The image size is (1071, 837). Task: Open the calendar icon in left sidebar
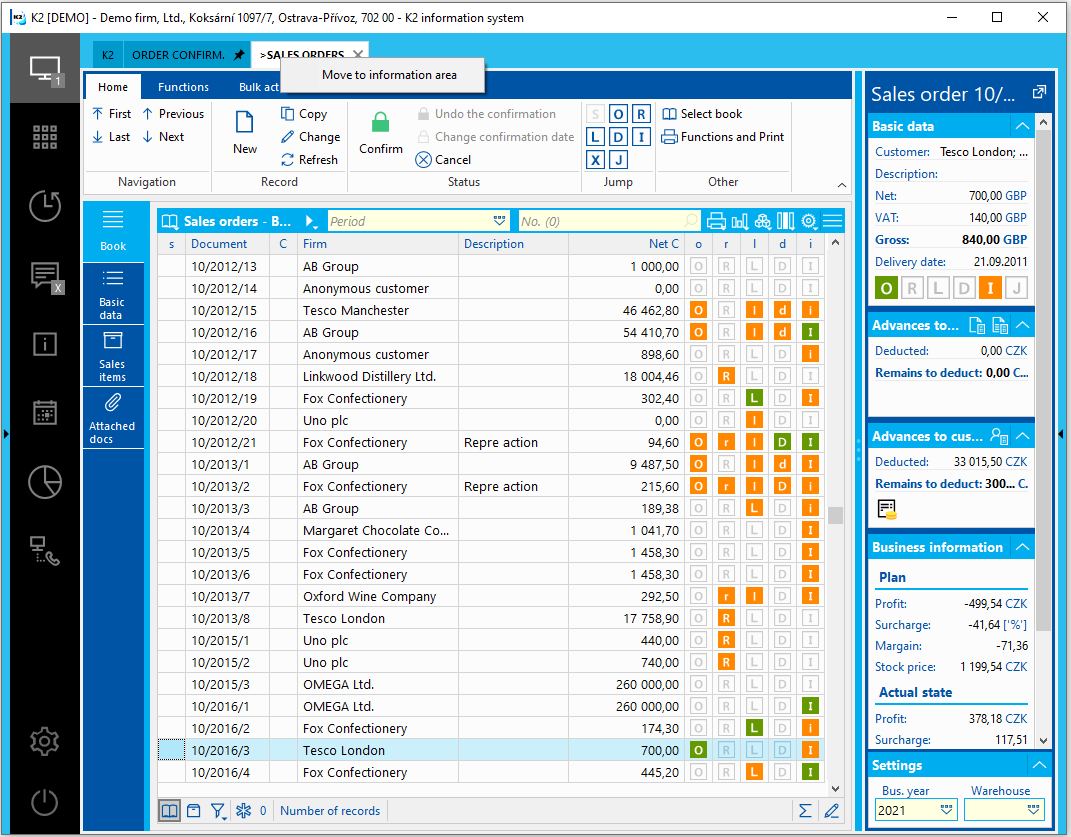click(44, 413)
